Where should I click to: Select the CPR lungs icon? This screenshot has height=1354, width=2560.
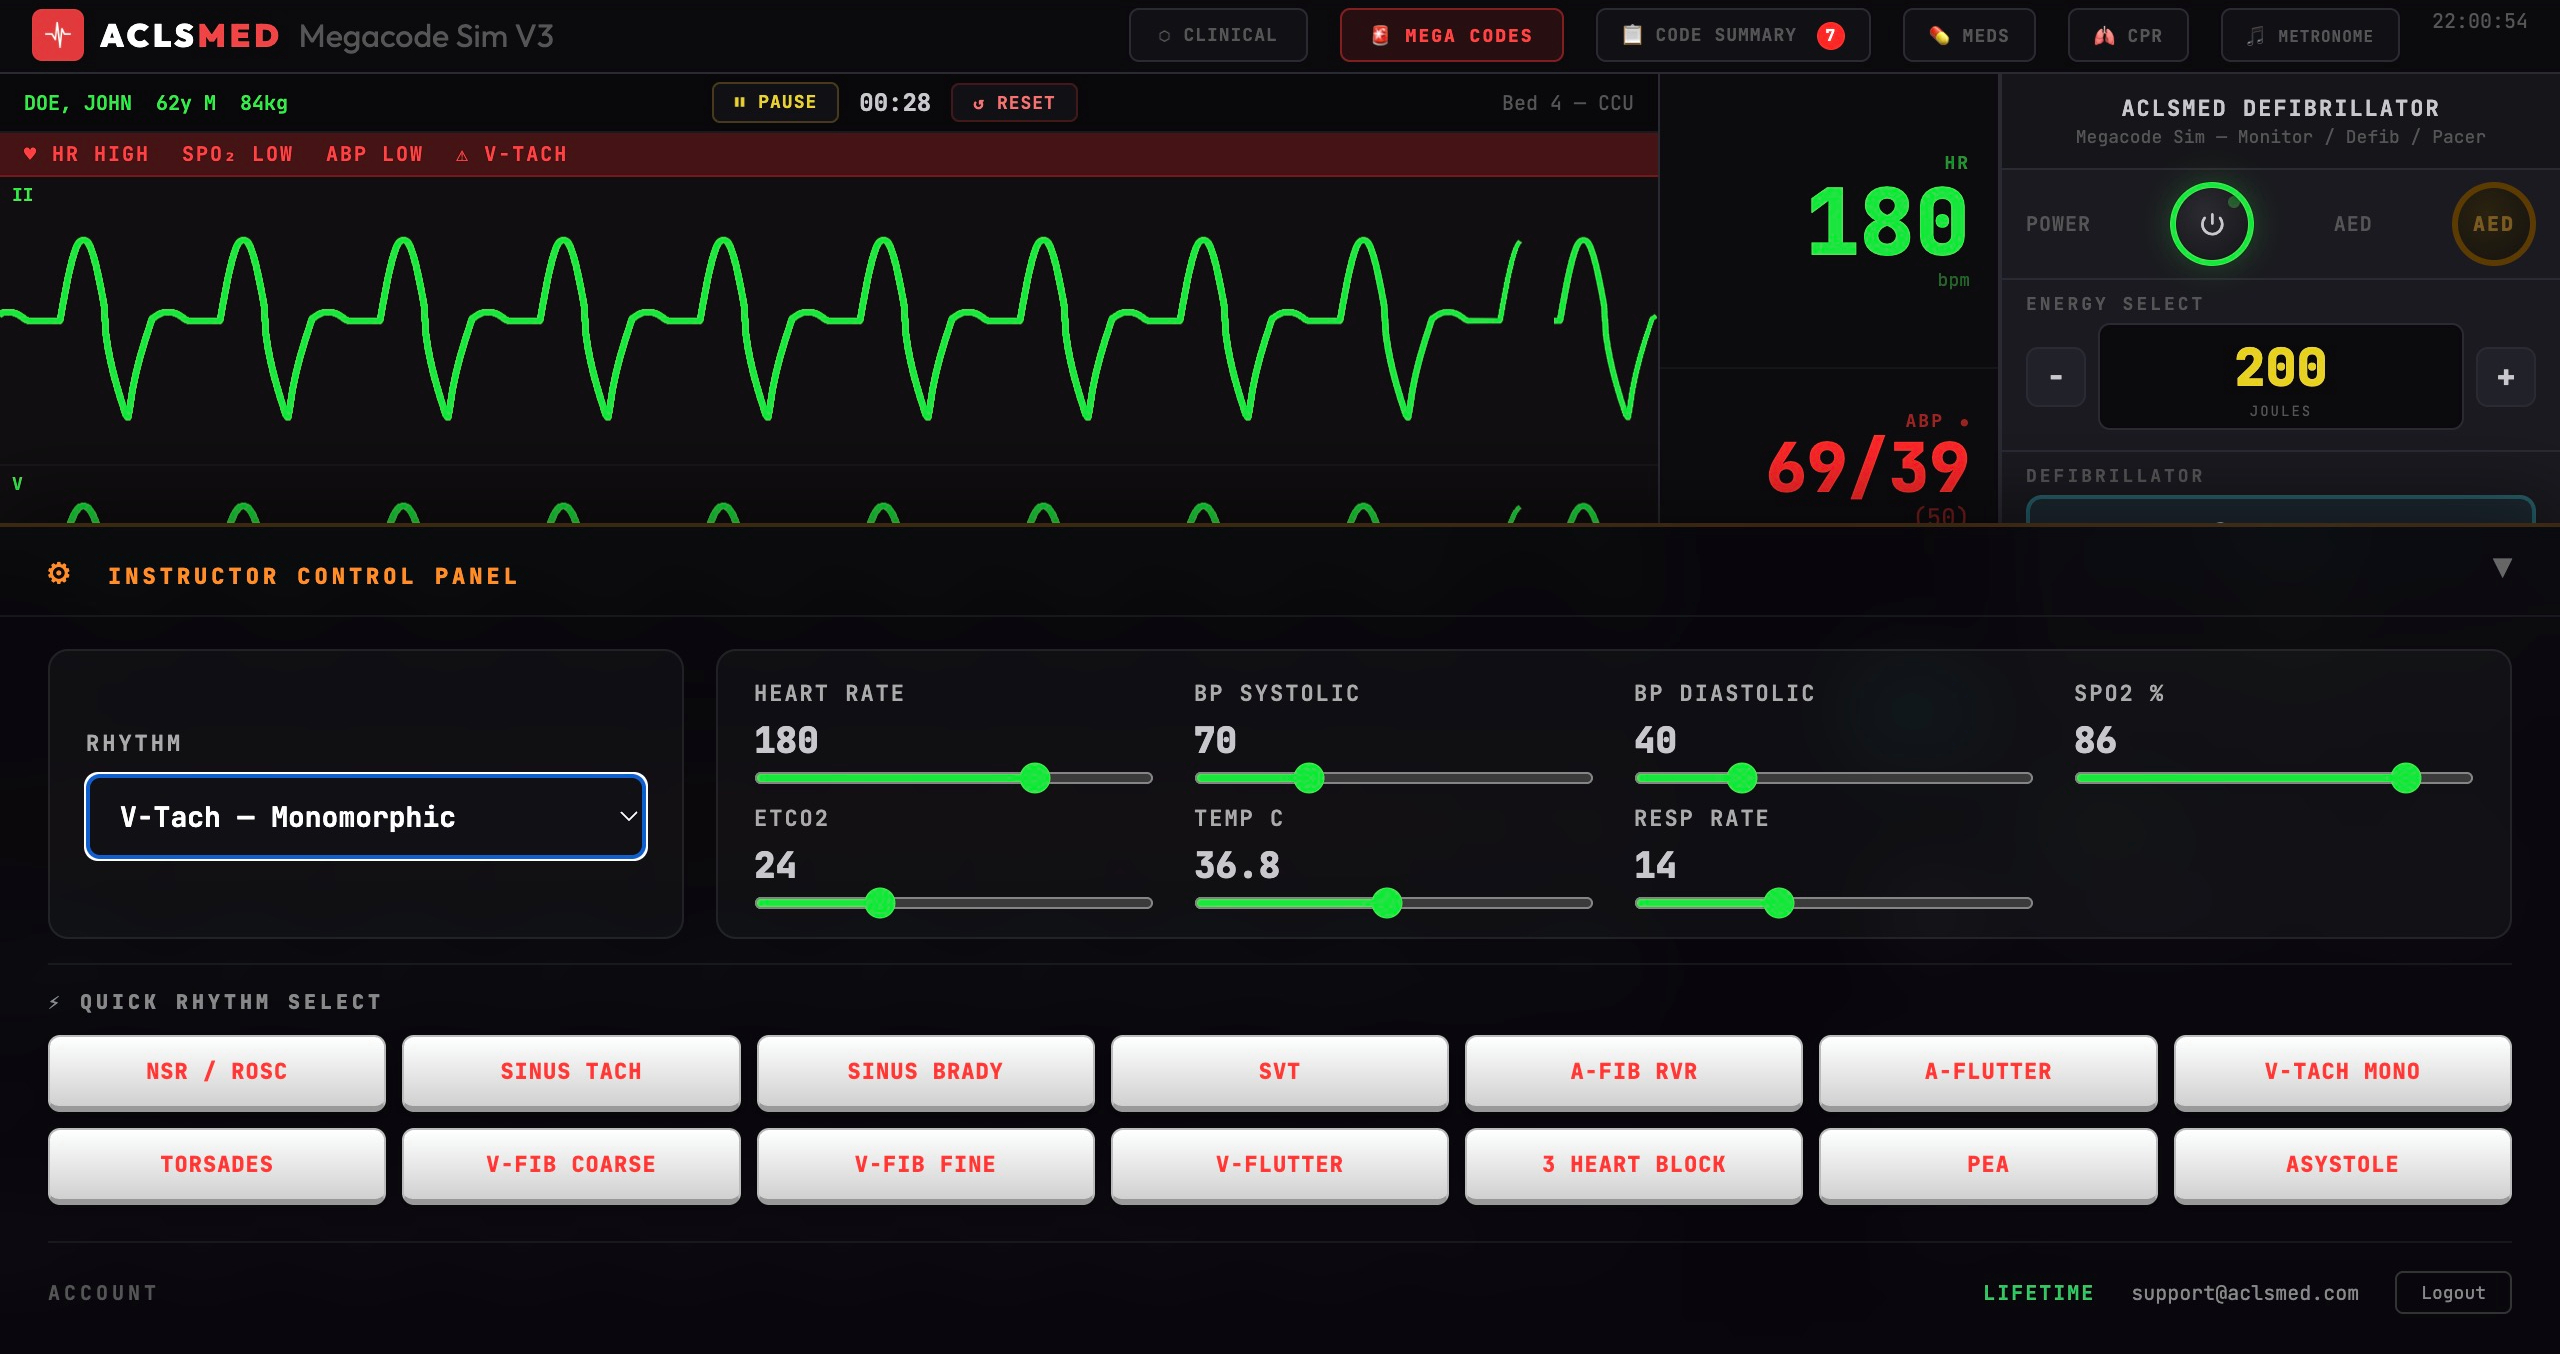(2103, 35)
